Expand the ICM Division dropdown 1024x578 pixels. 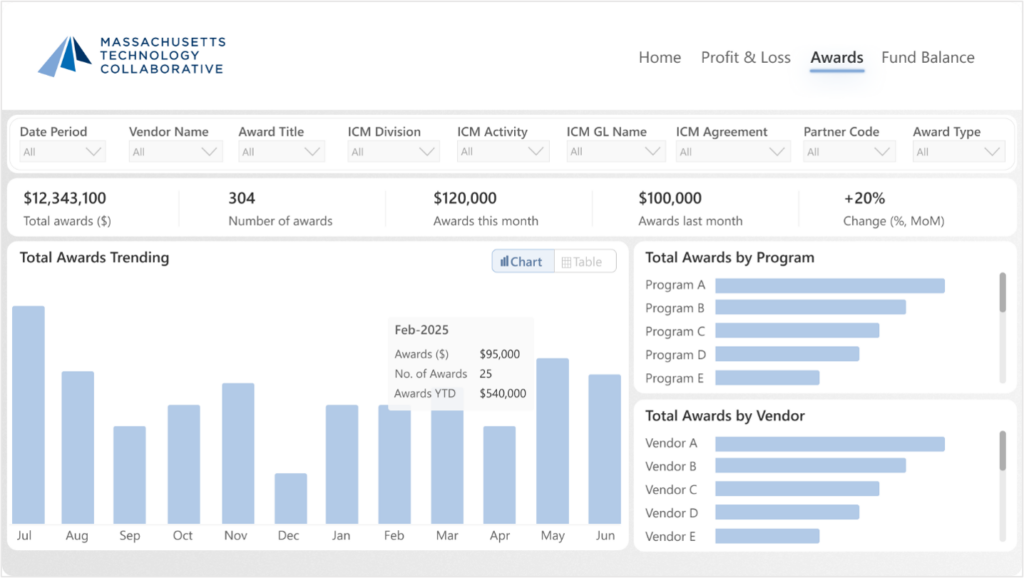pos(393,152)
